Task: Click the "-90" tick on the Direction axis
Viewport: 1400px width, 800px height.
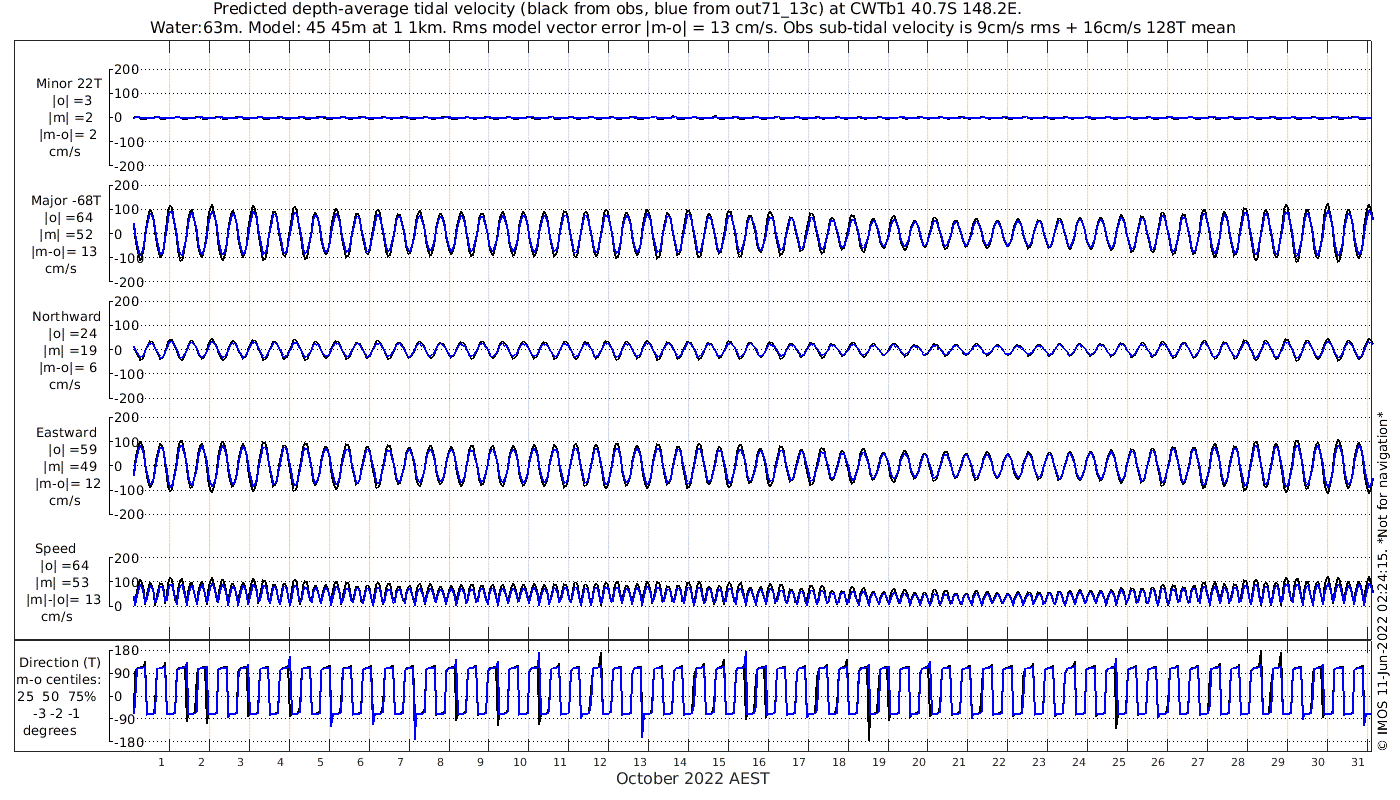Action: pos(126,720)
